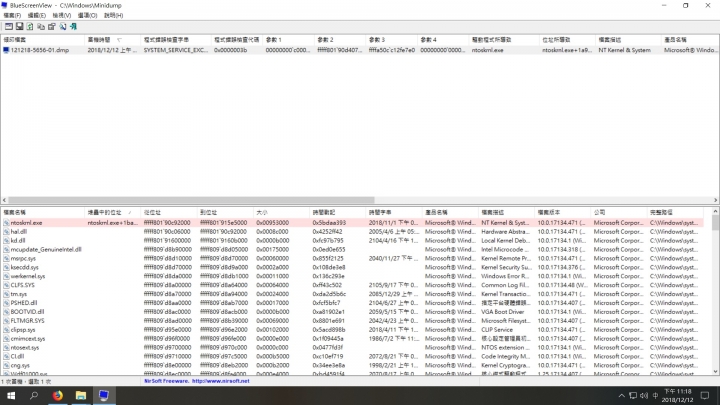Sort upper pane by 當機時間 column header
This screenshot has height=405, width=720.
pos(112,40)
